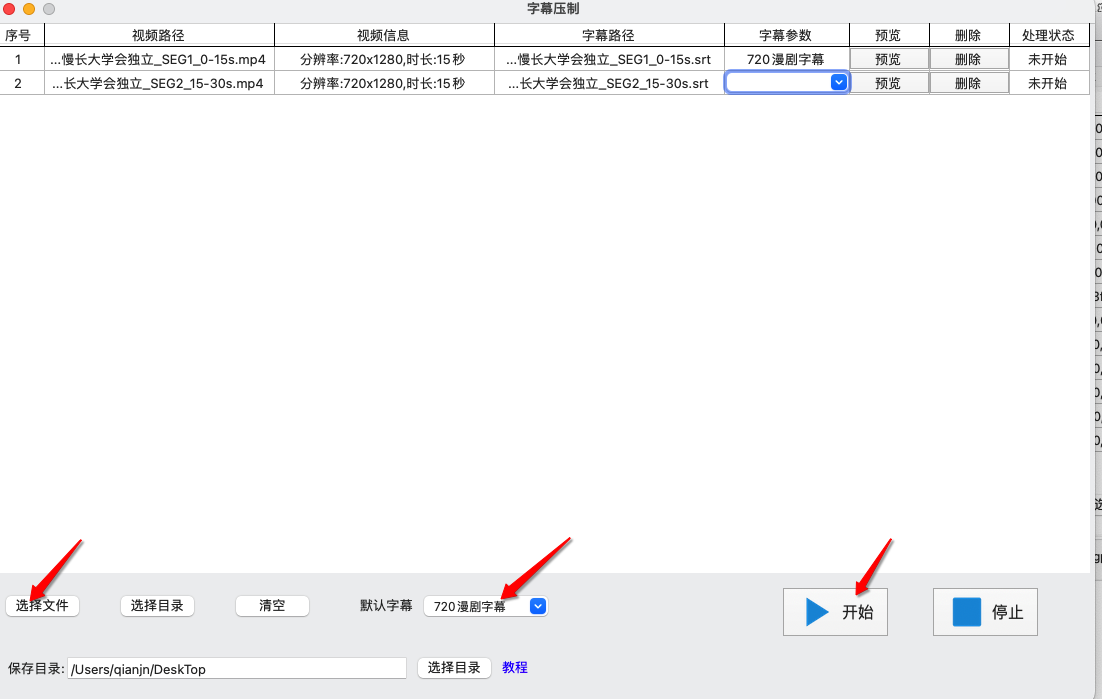Screen dimensions: 1102x699
Task: Click row 2 video info cell
Action: (x=384, y=83)
